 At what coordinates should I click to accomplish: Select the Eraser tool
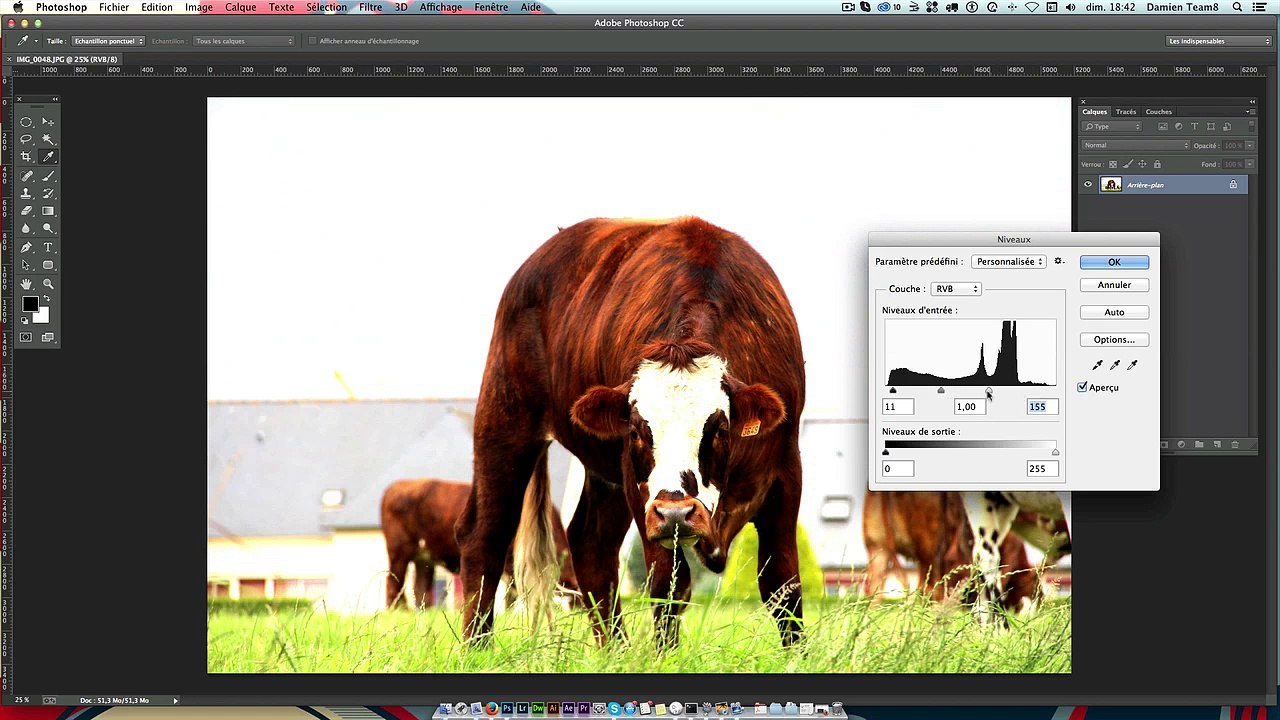pos(26,211)
